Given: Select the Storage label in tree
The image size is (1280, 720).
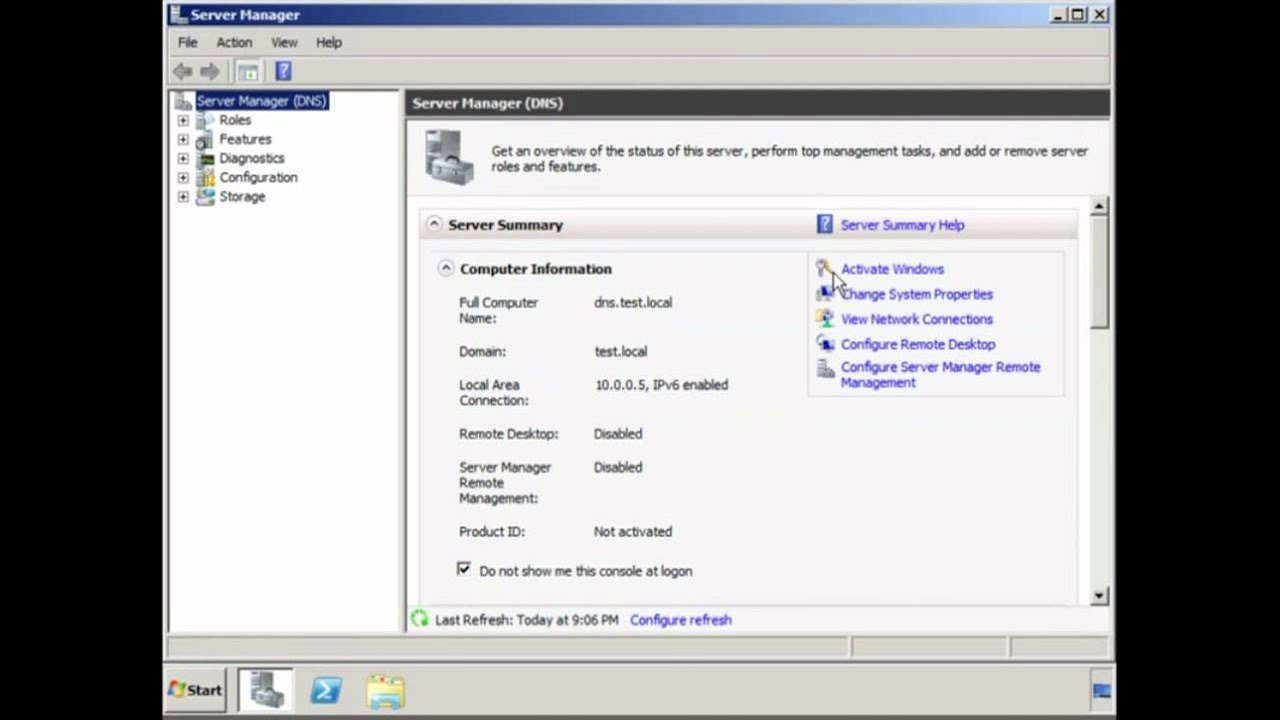Looking at the screenshot, I should pos(242,197).
